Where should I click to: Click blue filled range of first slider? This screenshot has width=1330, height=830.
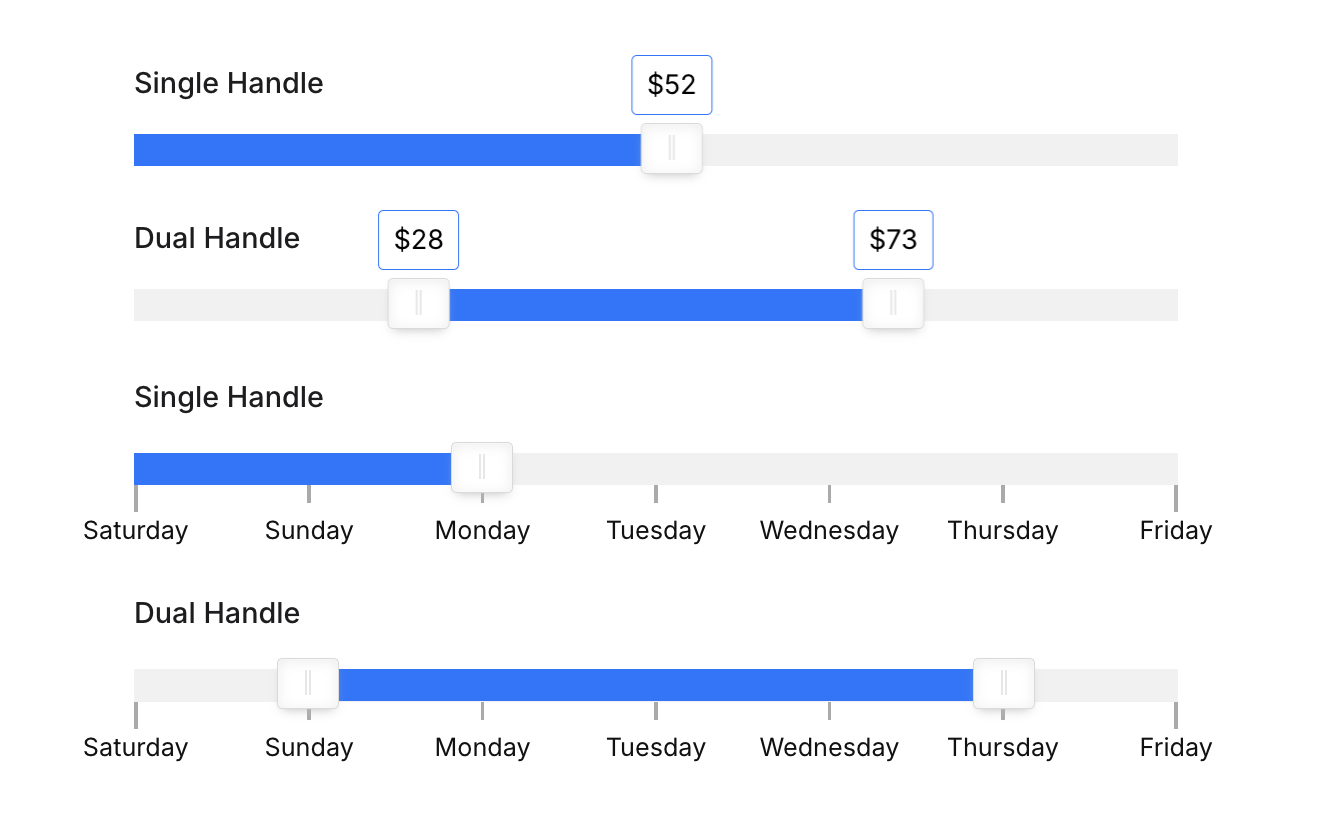point(388,150)
